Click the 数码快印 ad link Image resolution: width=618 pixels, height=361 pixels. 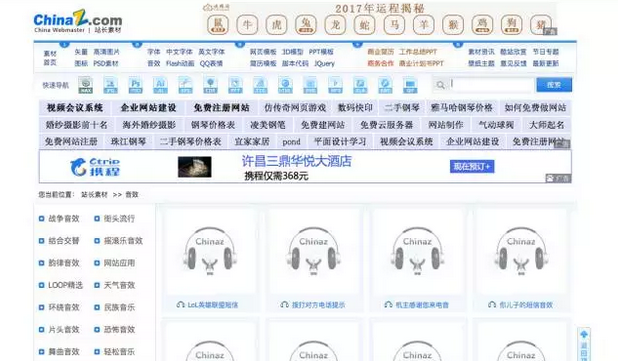(355, 108)
